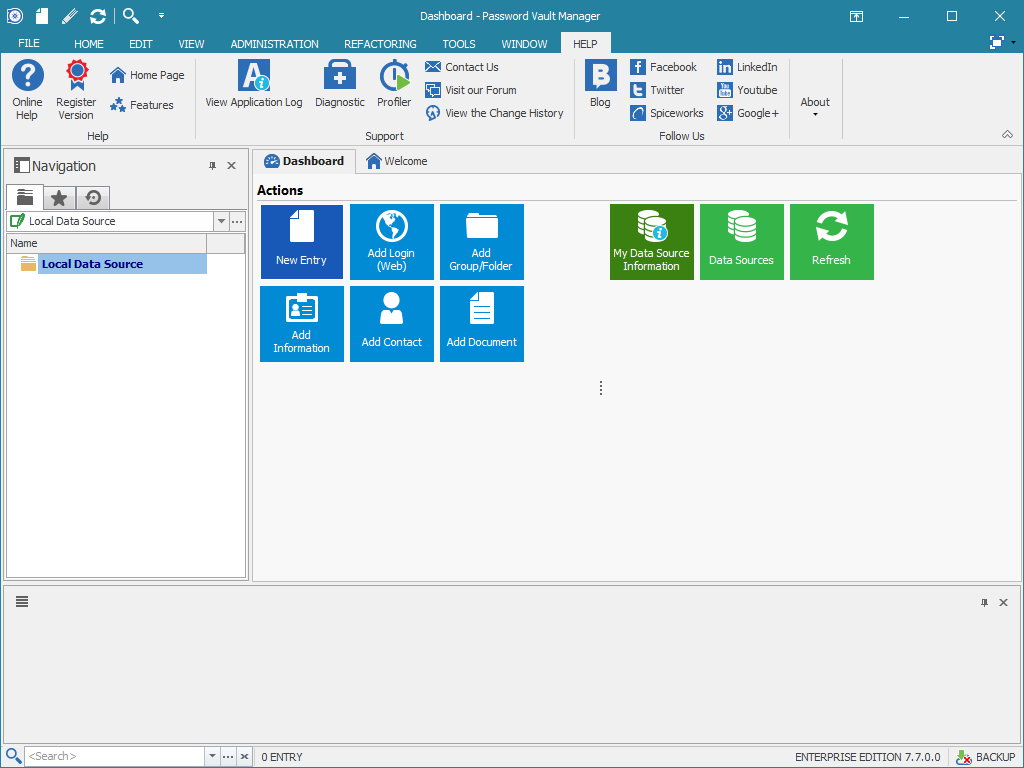Click the new document quick access icon

click(x=42, y=16)
